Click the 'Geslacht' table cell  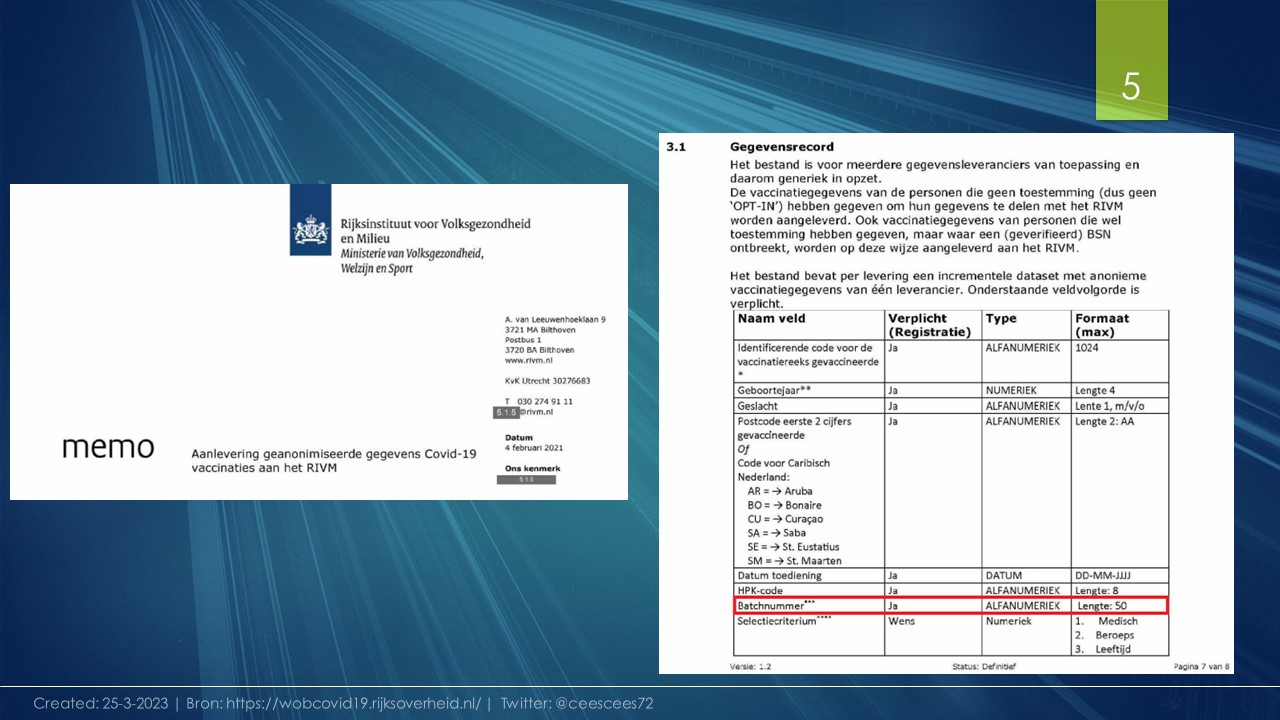click(809, 406)
